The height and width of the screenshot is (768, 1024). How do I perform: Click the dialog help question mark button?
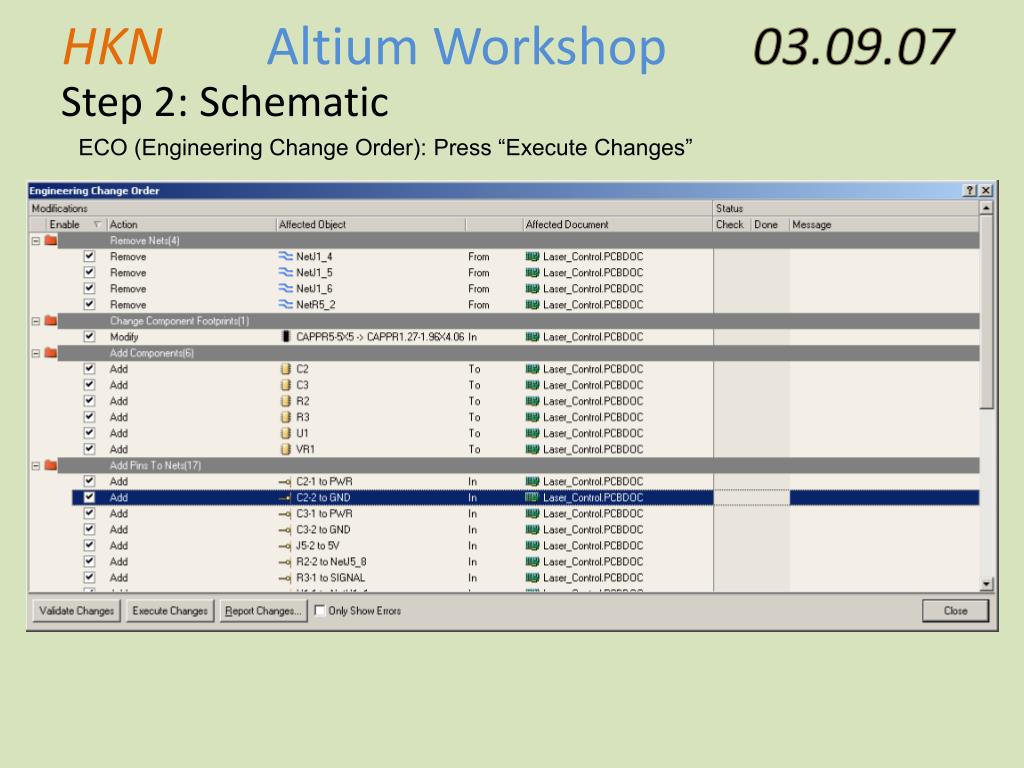(x=970, y=190)
